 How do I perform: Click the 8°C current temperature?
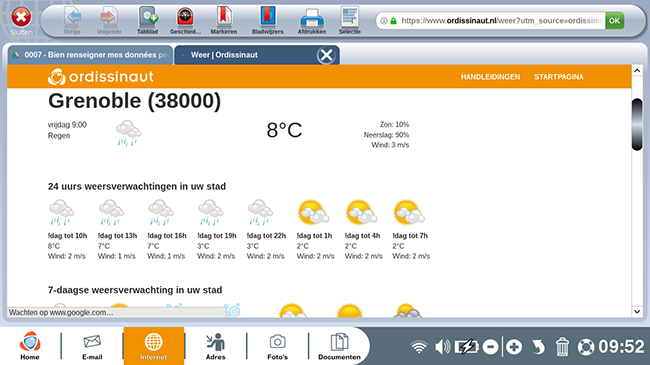pyautogui.click(x=284, y=130)
